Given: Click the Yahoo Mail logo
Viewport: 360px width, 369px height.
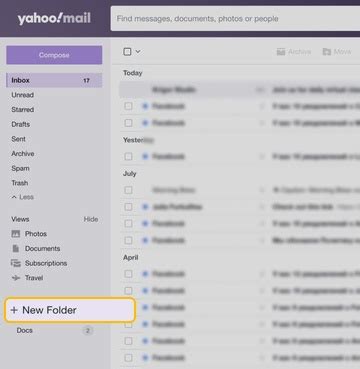Looking at the screenshot, I should click(54, 19).
